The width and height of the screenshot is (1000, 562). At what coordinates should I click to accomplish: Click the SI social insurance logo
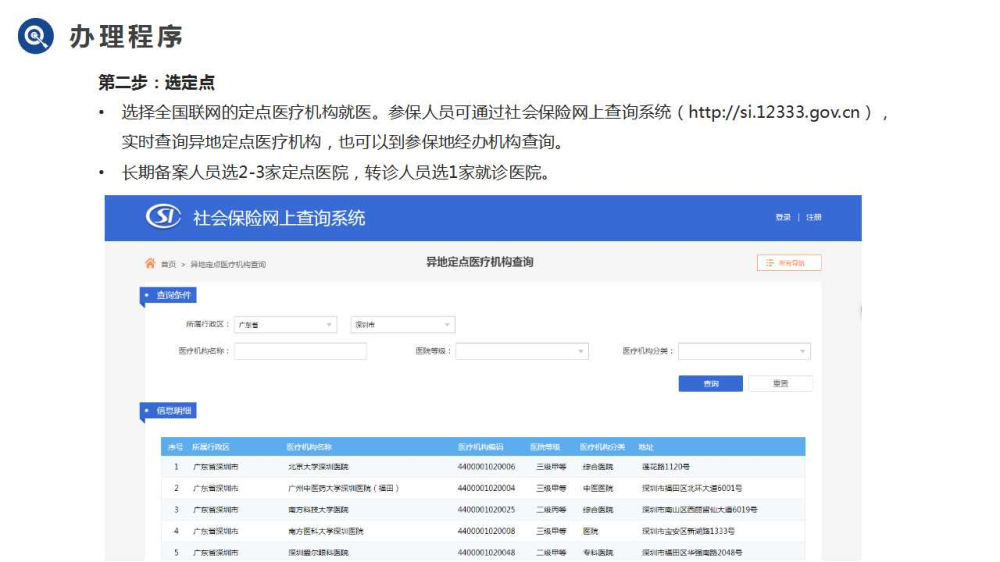click(164, 217)
